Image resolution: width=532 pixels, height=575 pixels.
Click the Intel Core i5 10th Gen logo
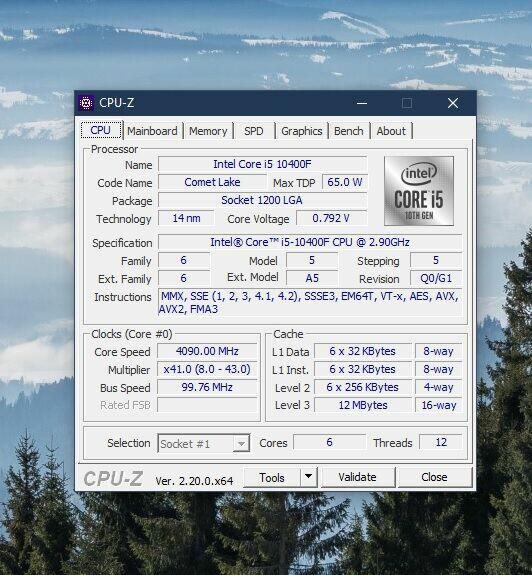[419, 191]
